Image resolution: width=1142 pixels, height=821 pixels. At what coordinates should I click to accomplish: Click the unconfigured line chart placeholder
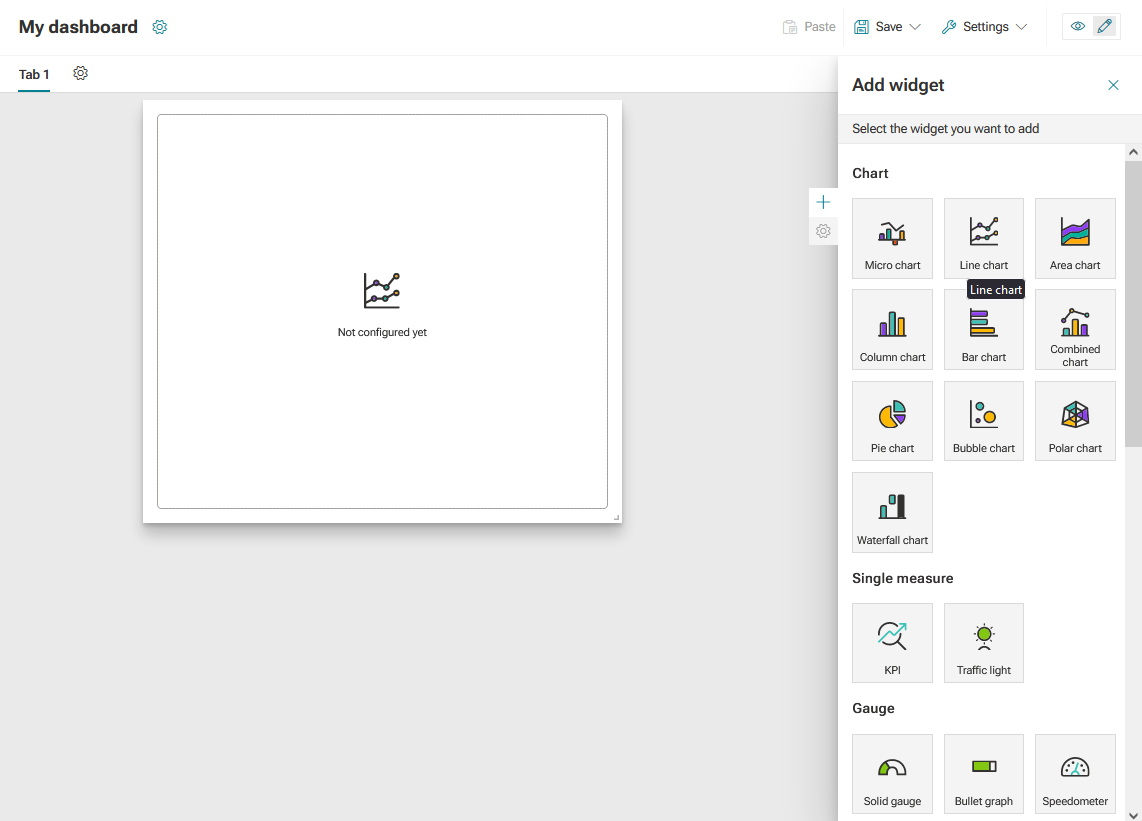tap(382, 311)
